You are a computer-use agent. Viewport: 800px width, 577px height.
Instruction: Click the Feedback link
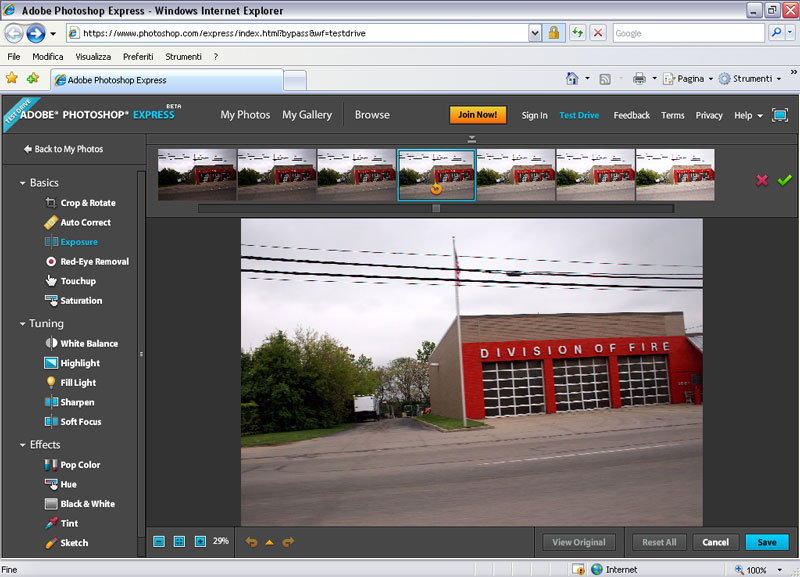[631, 115]
